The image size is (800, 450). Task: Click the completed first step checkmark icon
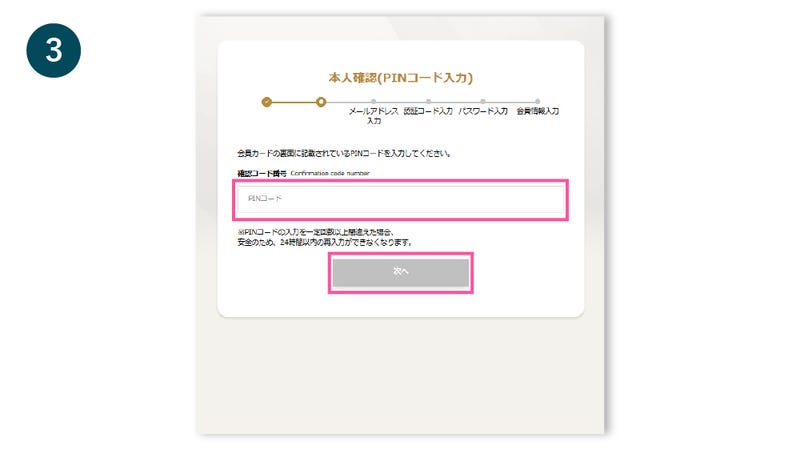tap(266, 102)
